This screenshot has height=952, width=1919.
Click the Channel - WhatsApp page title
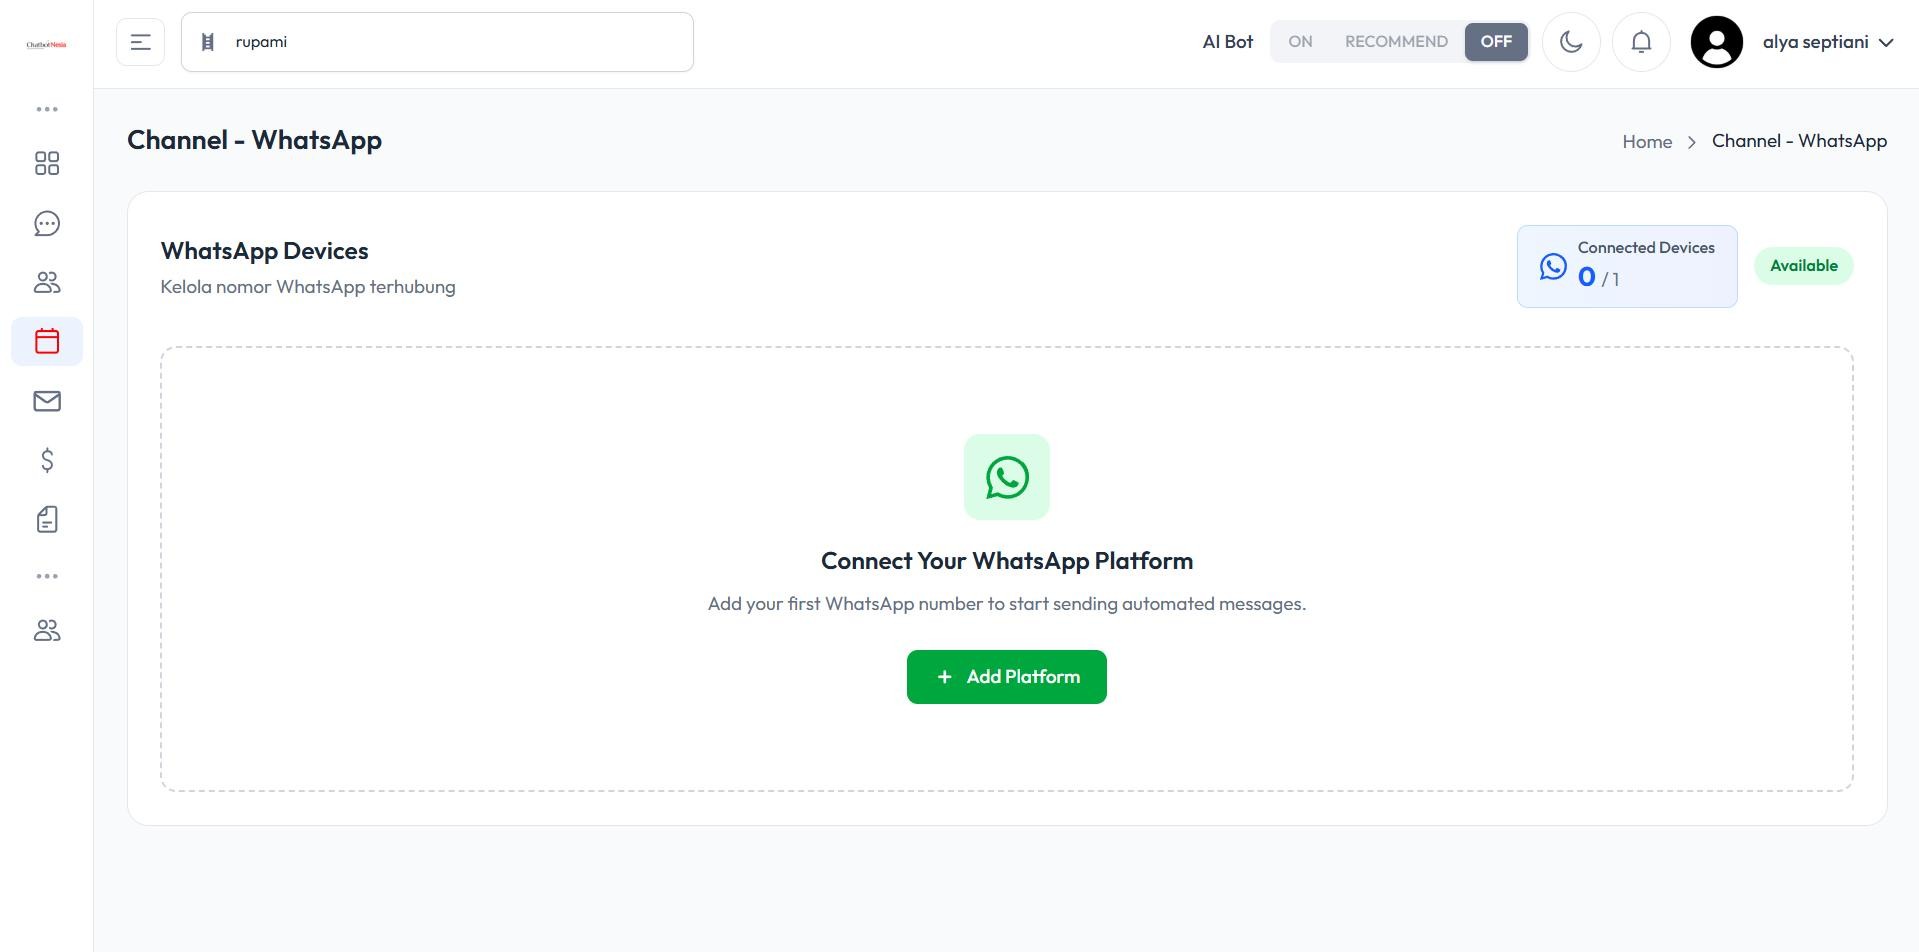click(x=254, y=140)
